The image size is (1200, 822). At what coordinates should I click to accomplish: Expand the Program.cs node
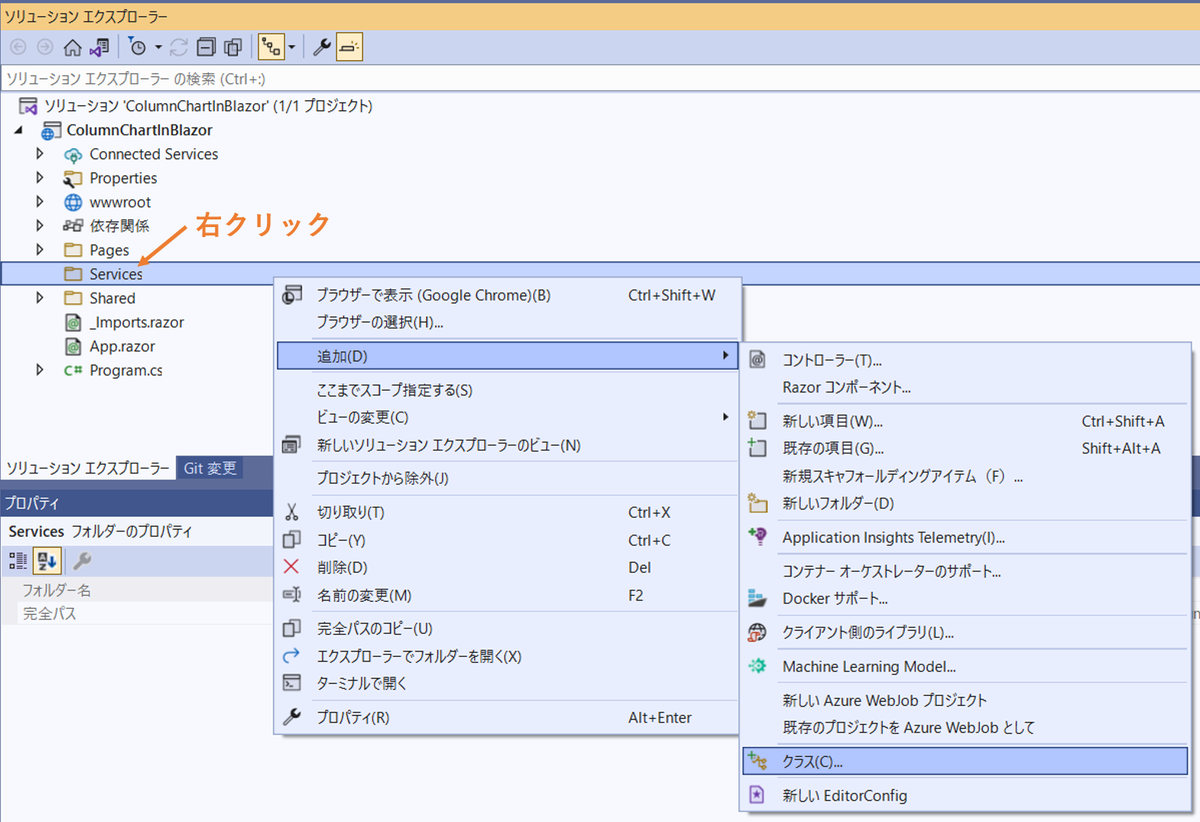click(x=40, y=370)
